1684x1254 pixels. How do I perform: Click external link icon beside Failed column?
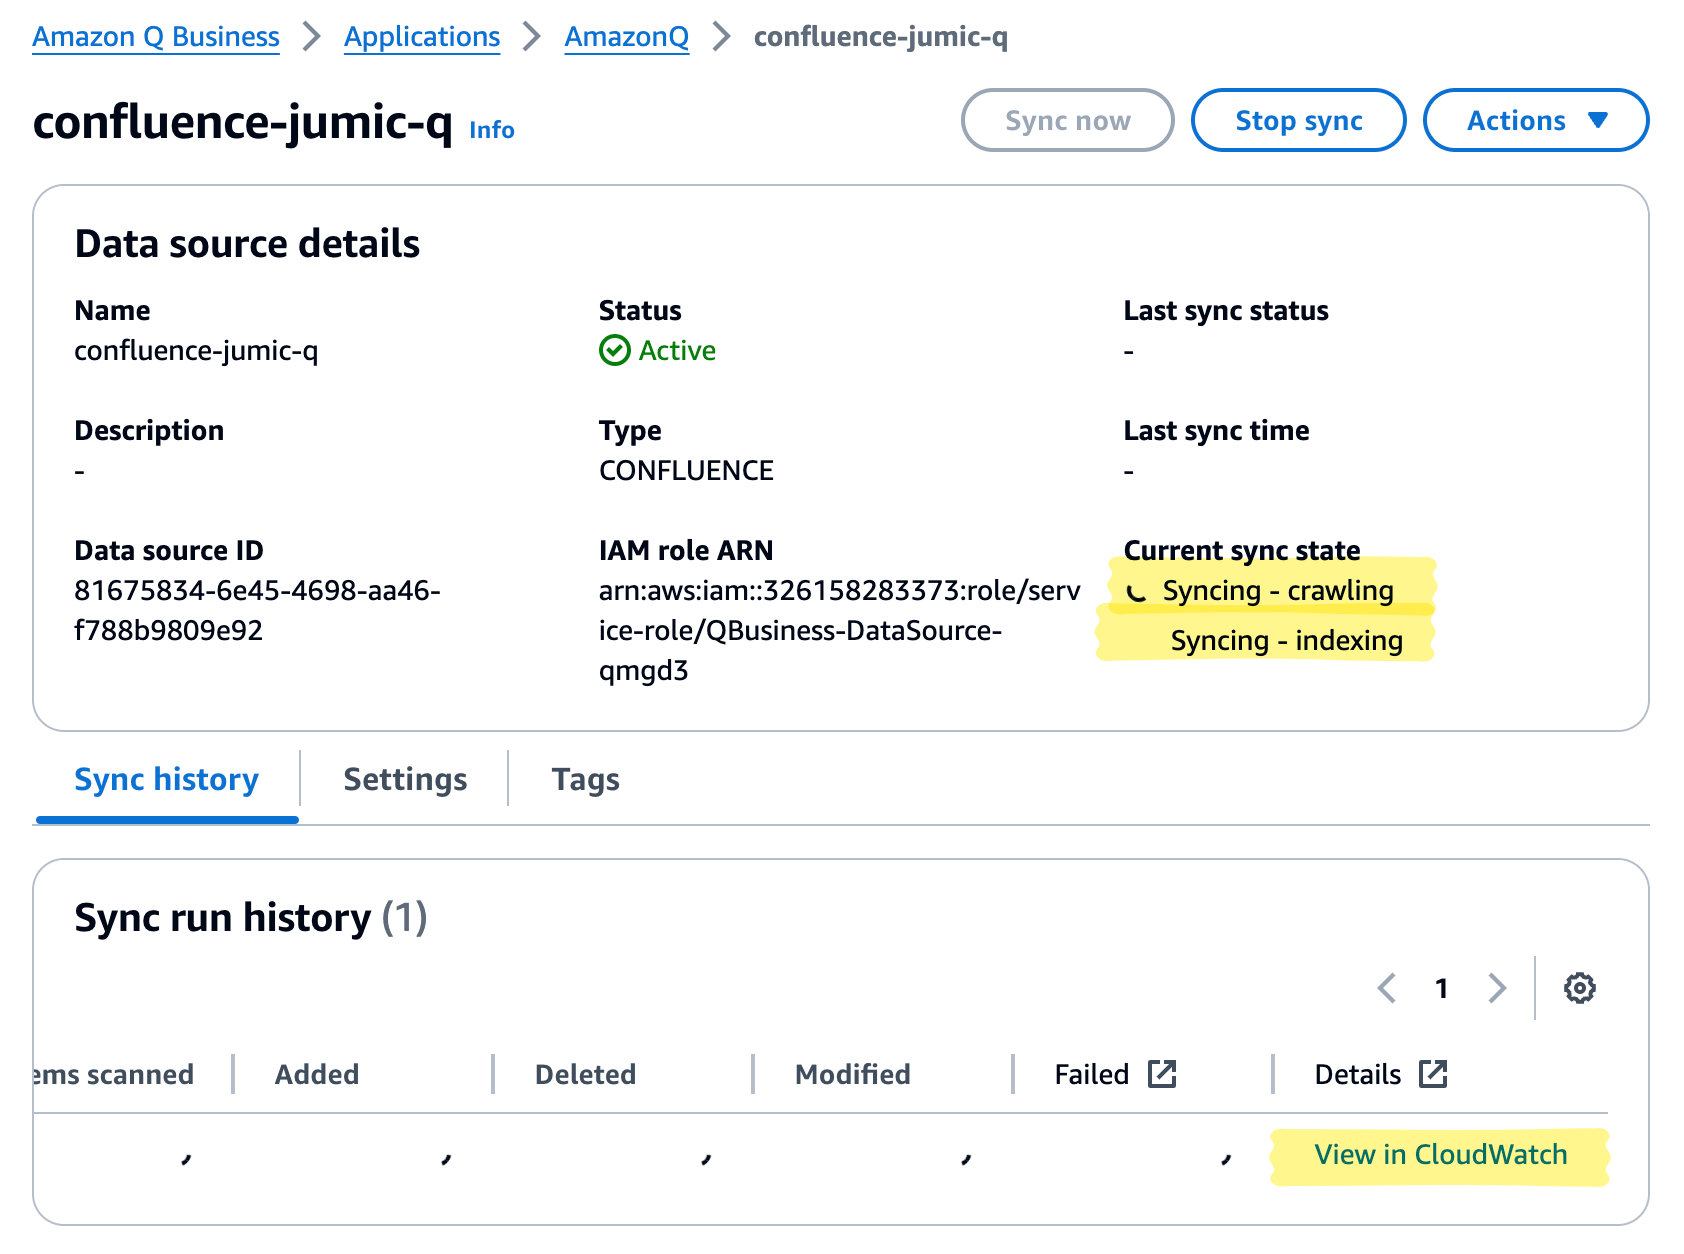click(1162, 1074)
